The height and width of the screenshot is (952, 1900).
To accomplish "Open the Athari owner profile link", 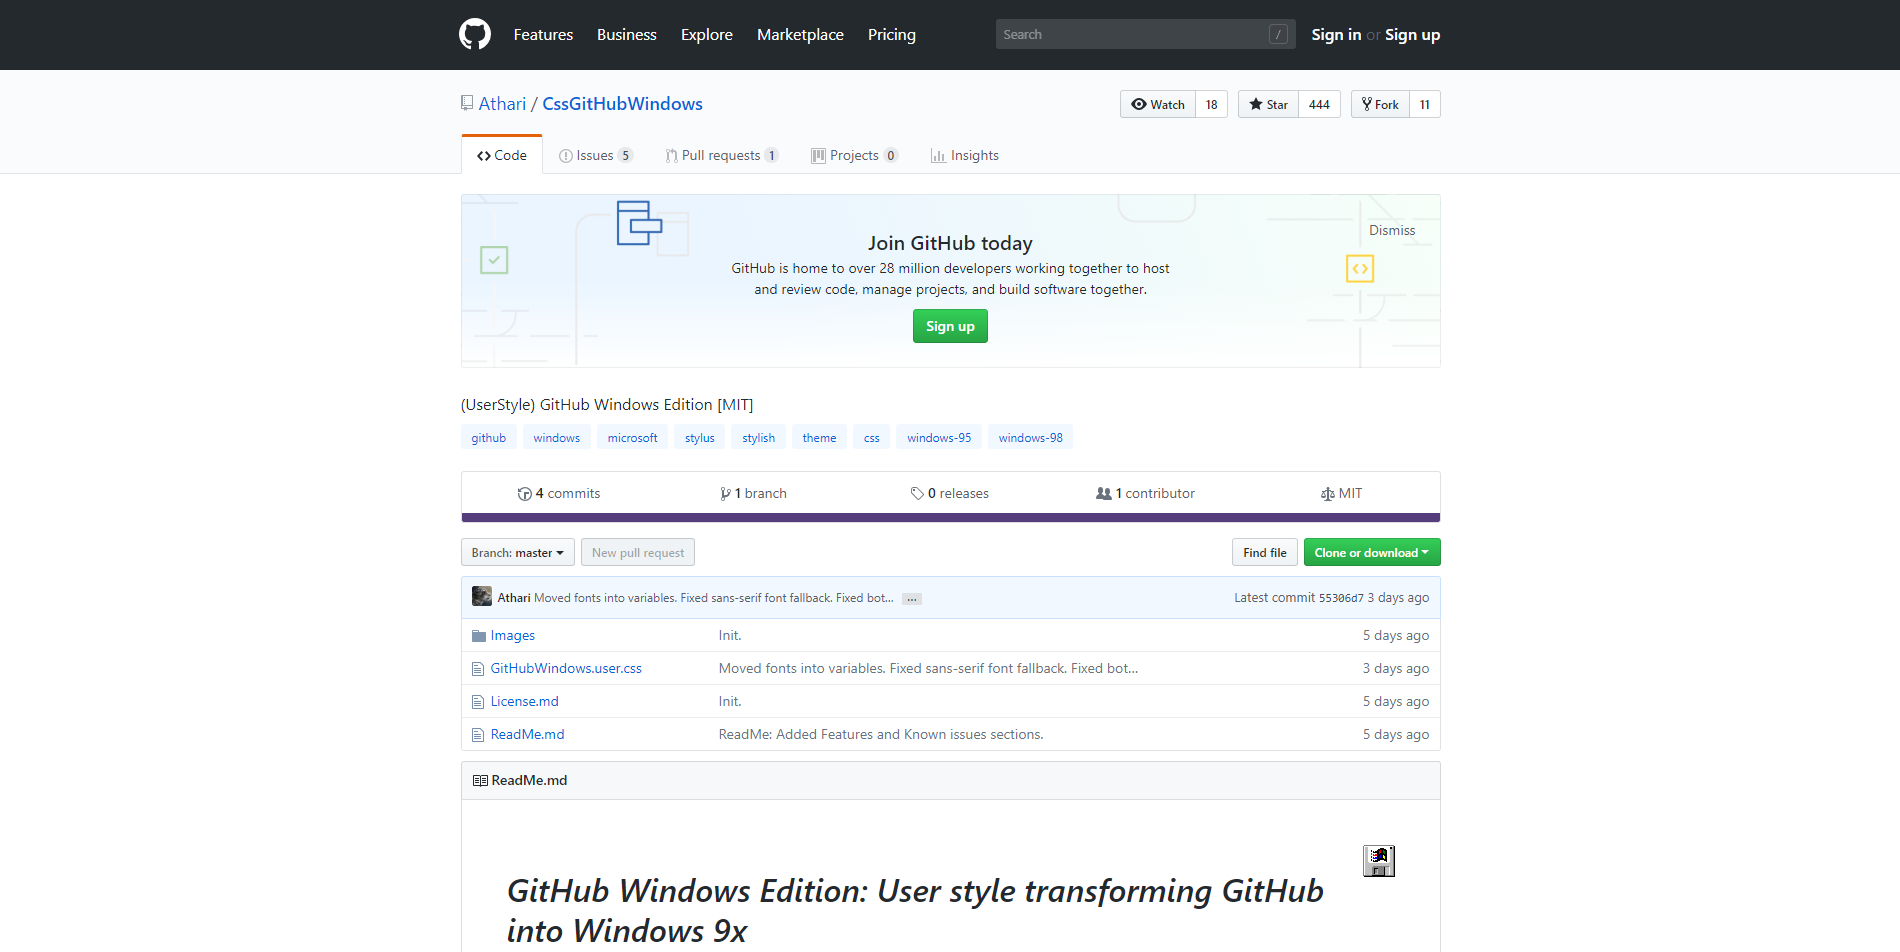I will [x=502, y=104].
